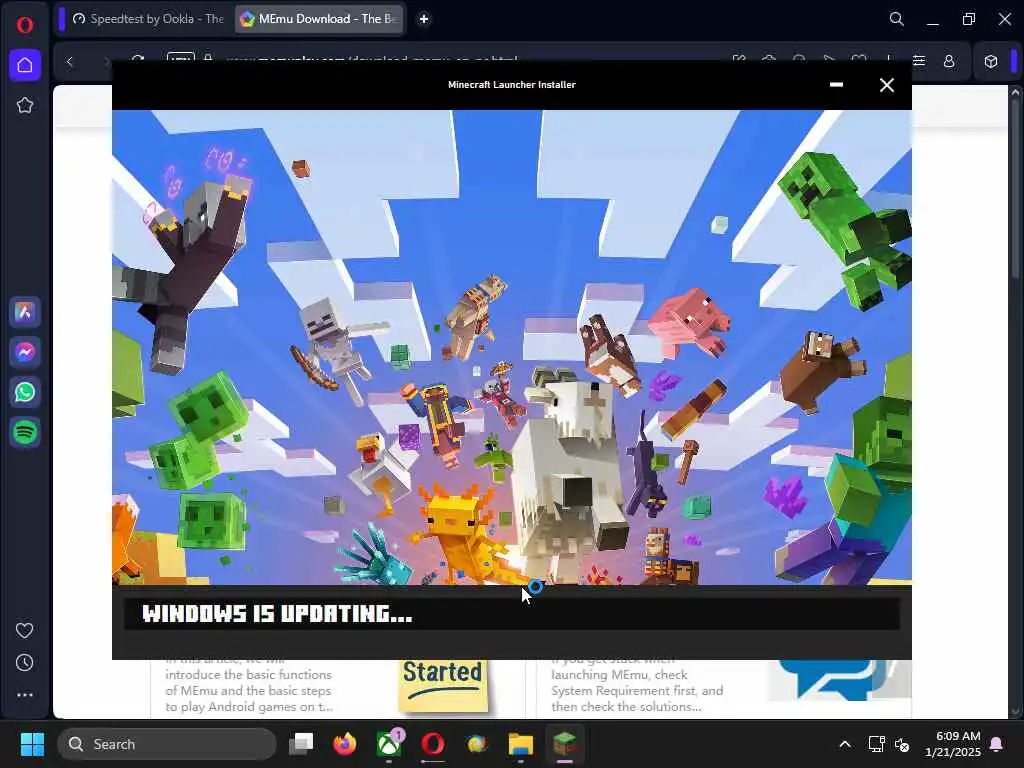Open the clock and date flyout
Screen dimensions: 1024x768
952,744
